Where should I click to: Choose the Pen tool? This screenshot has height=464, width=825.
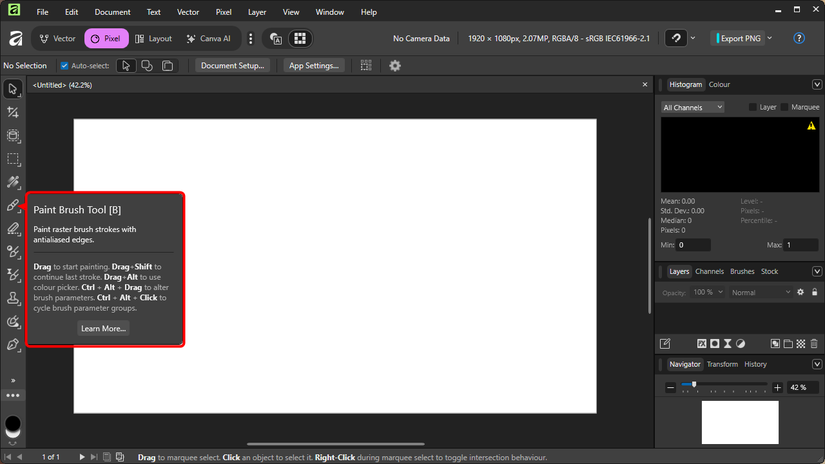pos(13,345)
